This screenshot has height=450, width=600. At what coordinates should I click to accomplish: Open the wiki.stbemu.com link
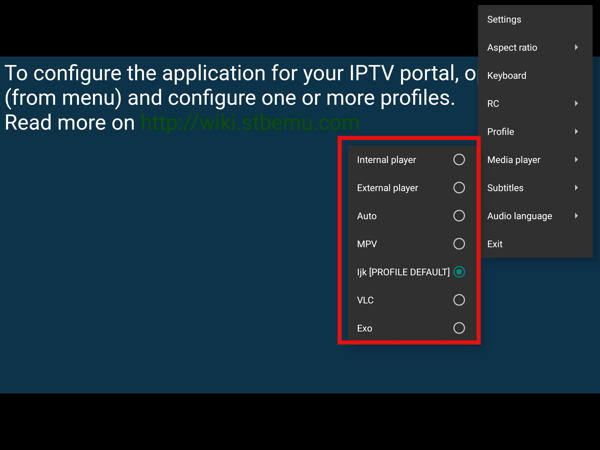(x=249, y=123)
